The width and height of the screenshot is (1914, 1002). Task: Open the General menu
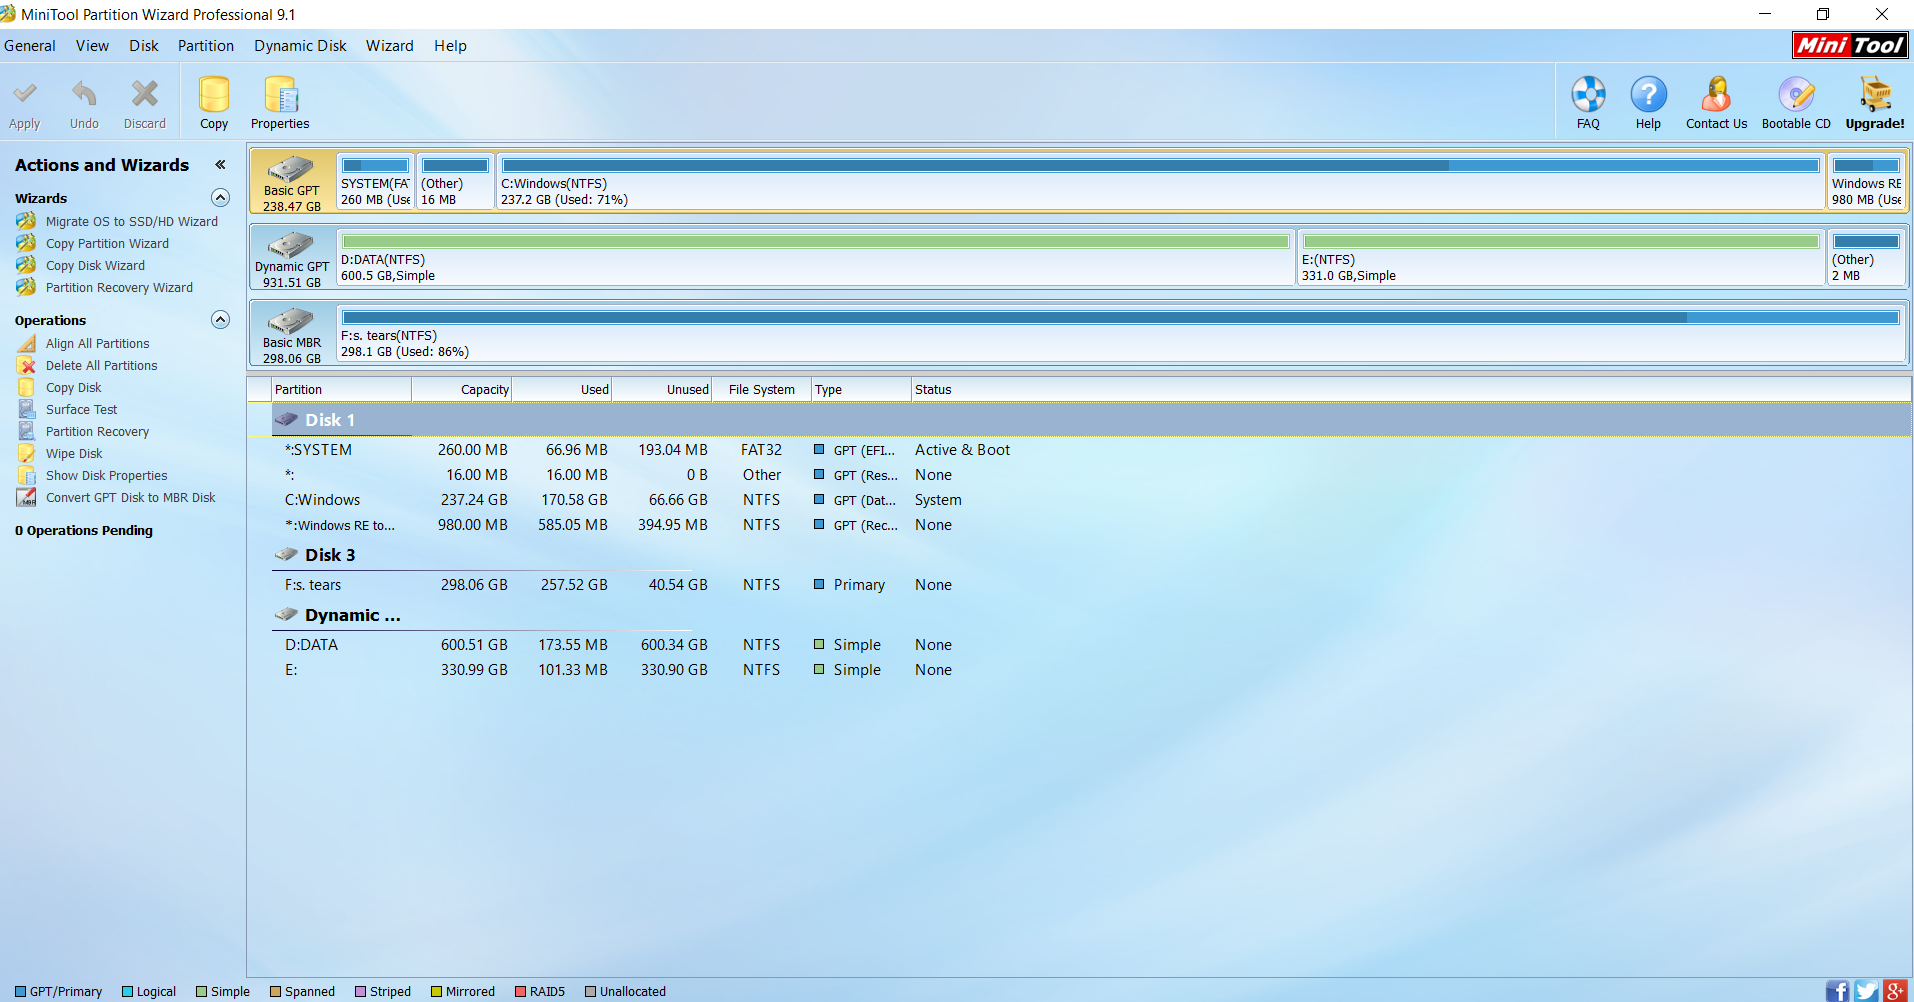pos(30,46)
